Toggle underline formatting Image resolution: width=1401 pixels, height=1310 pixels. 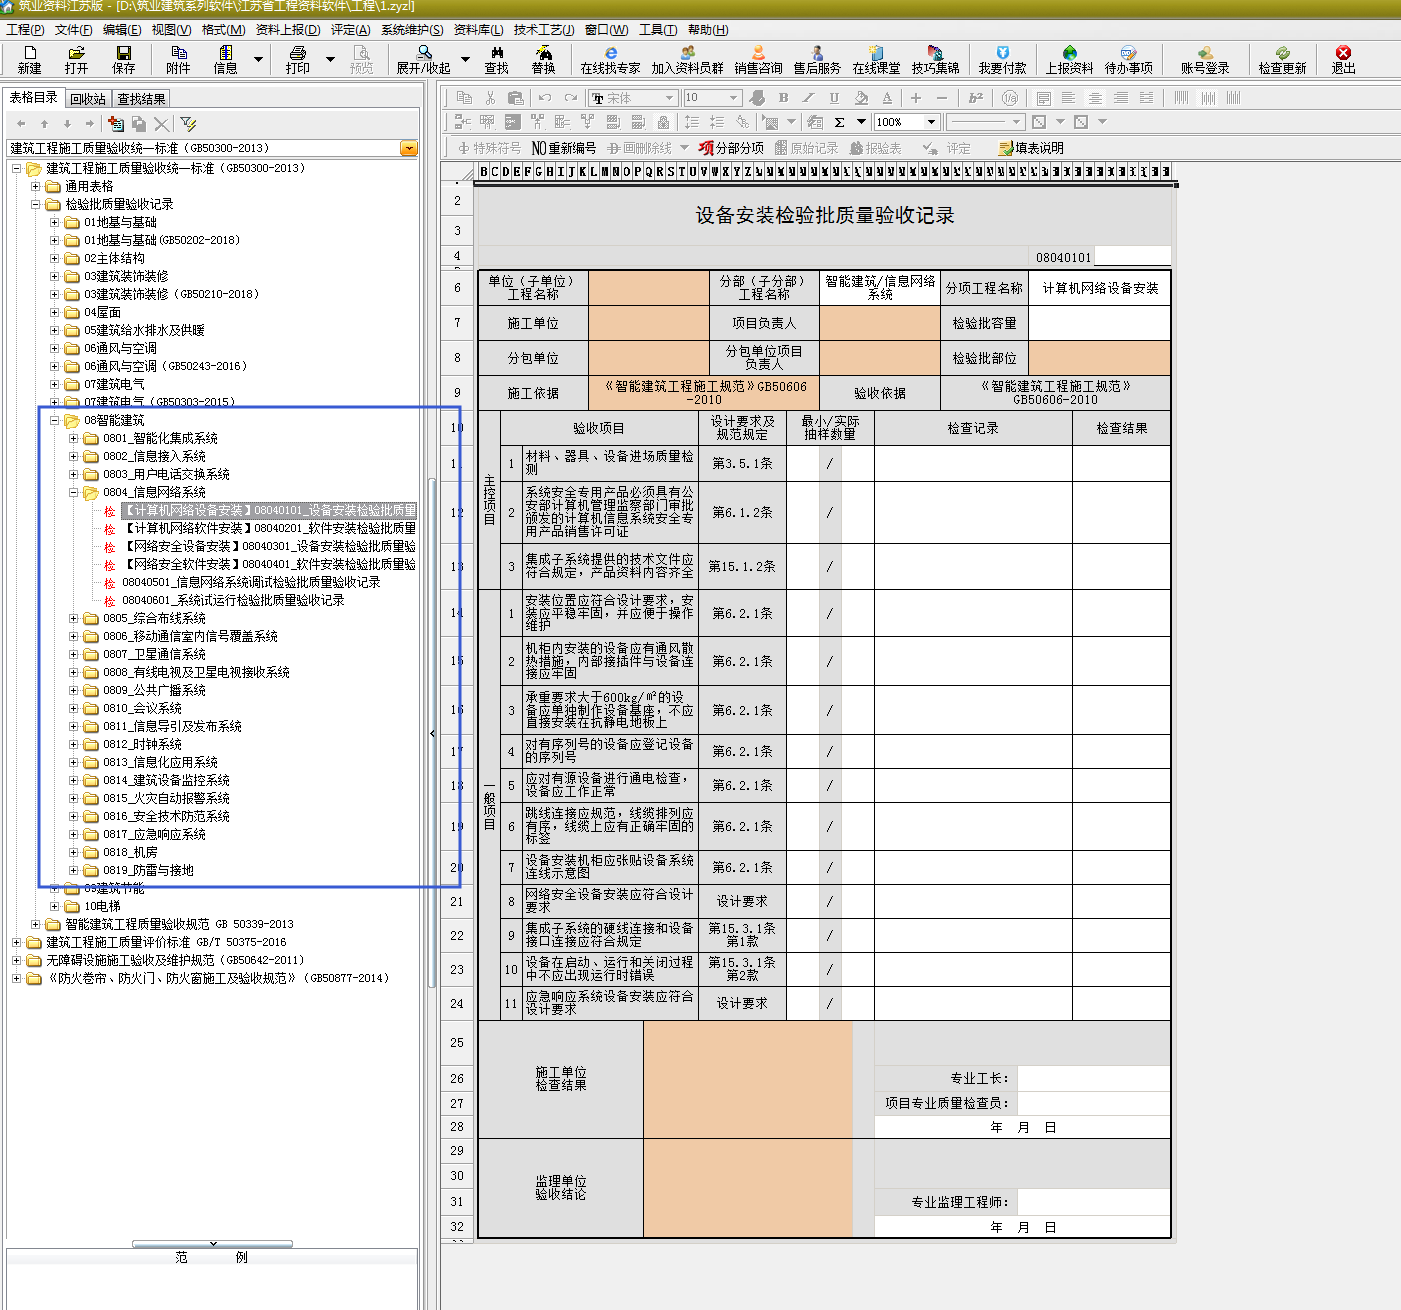(x=834, y=97)
